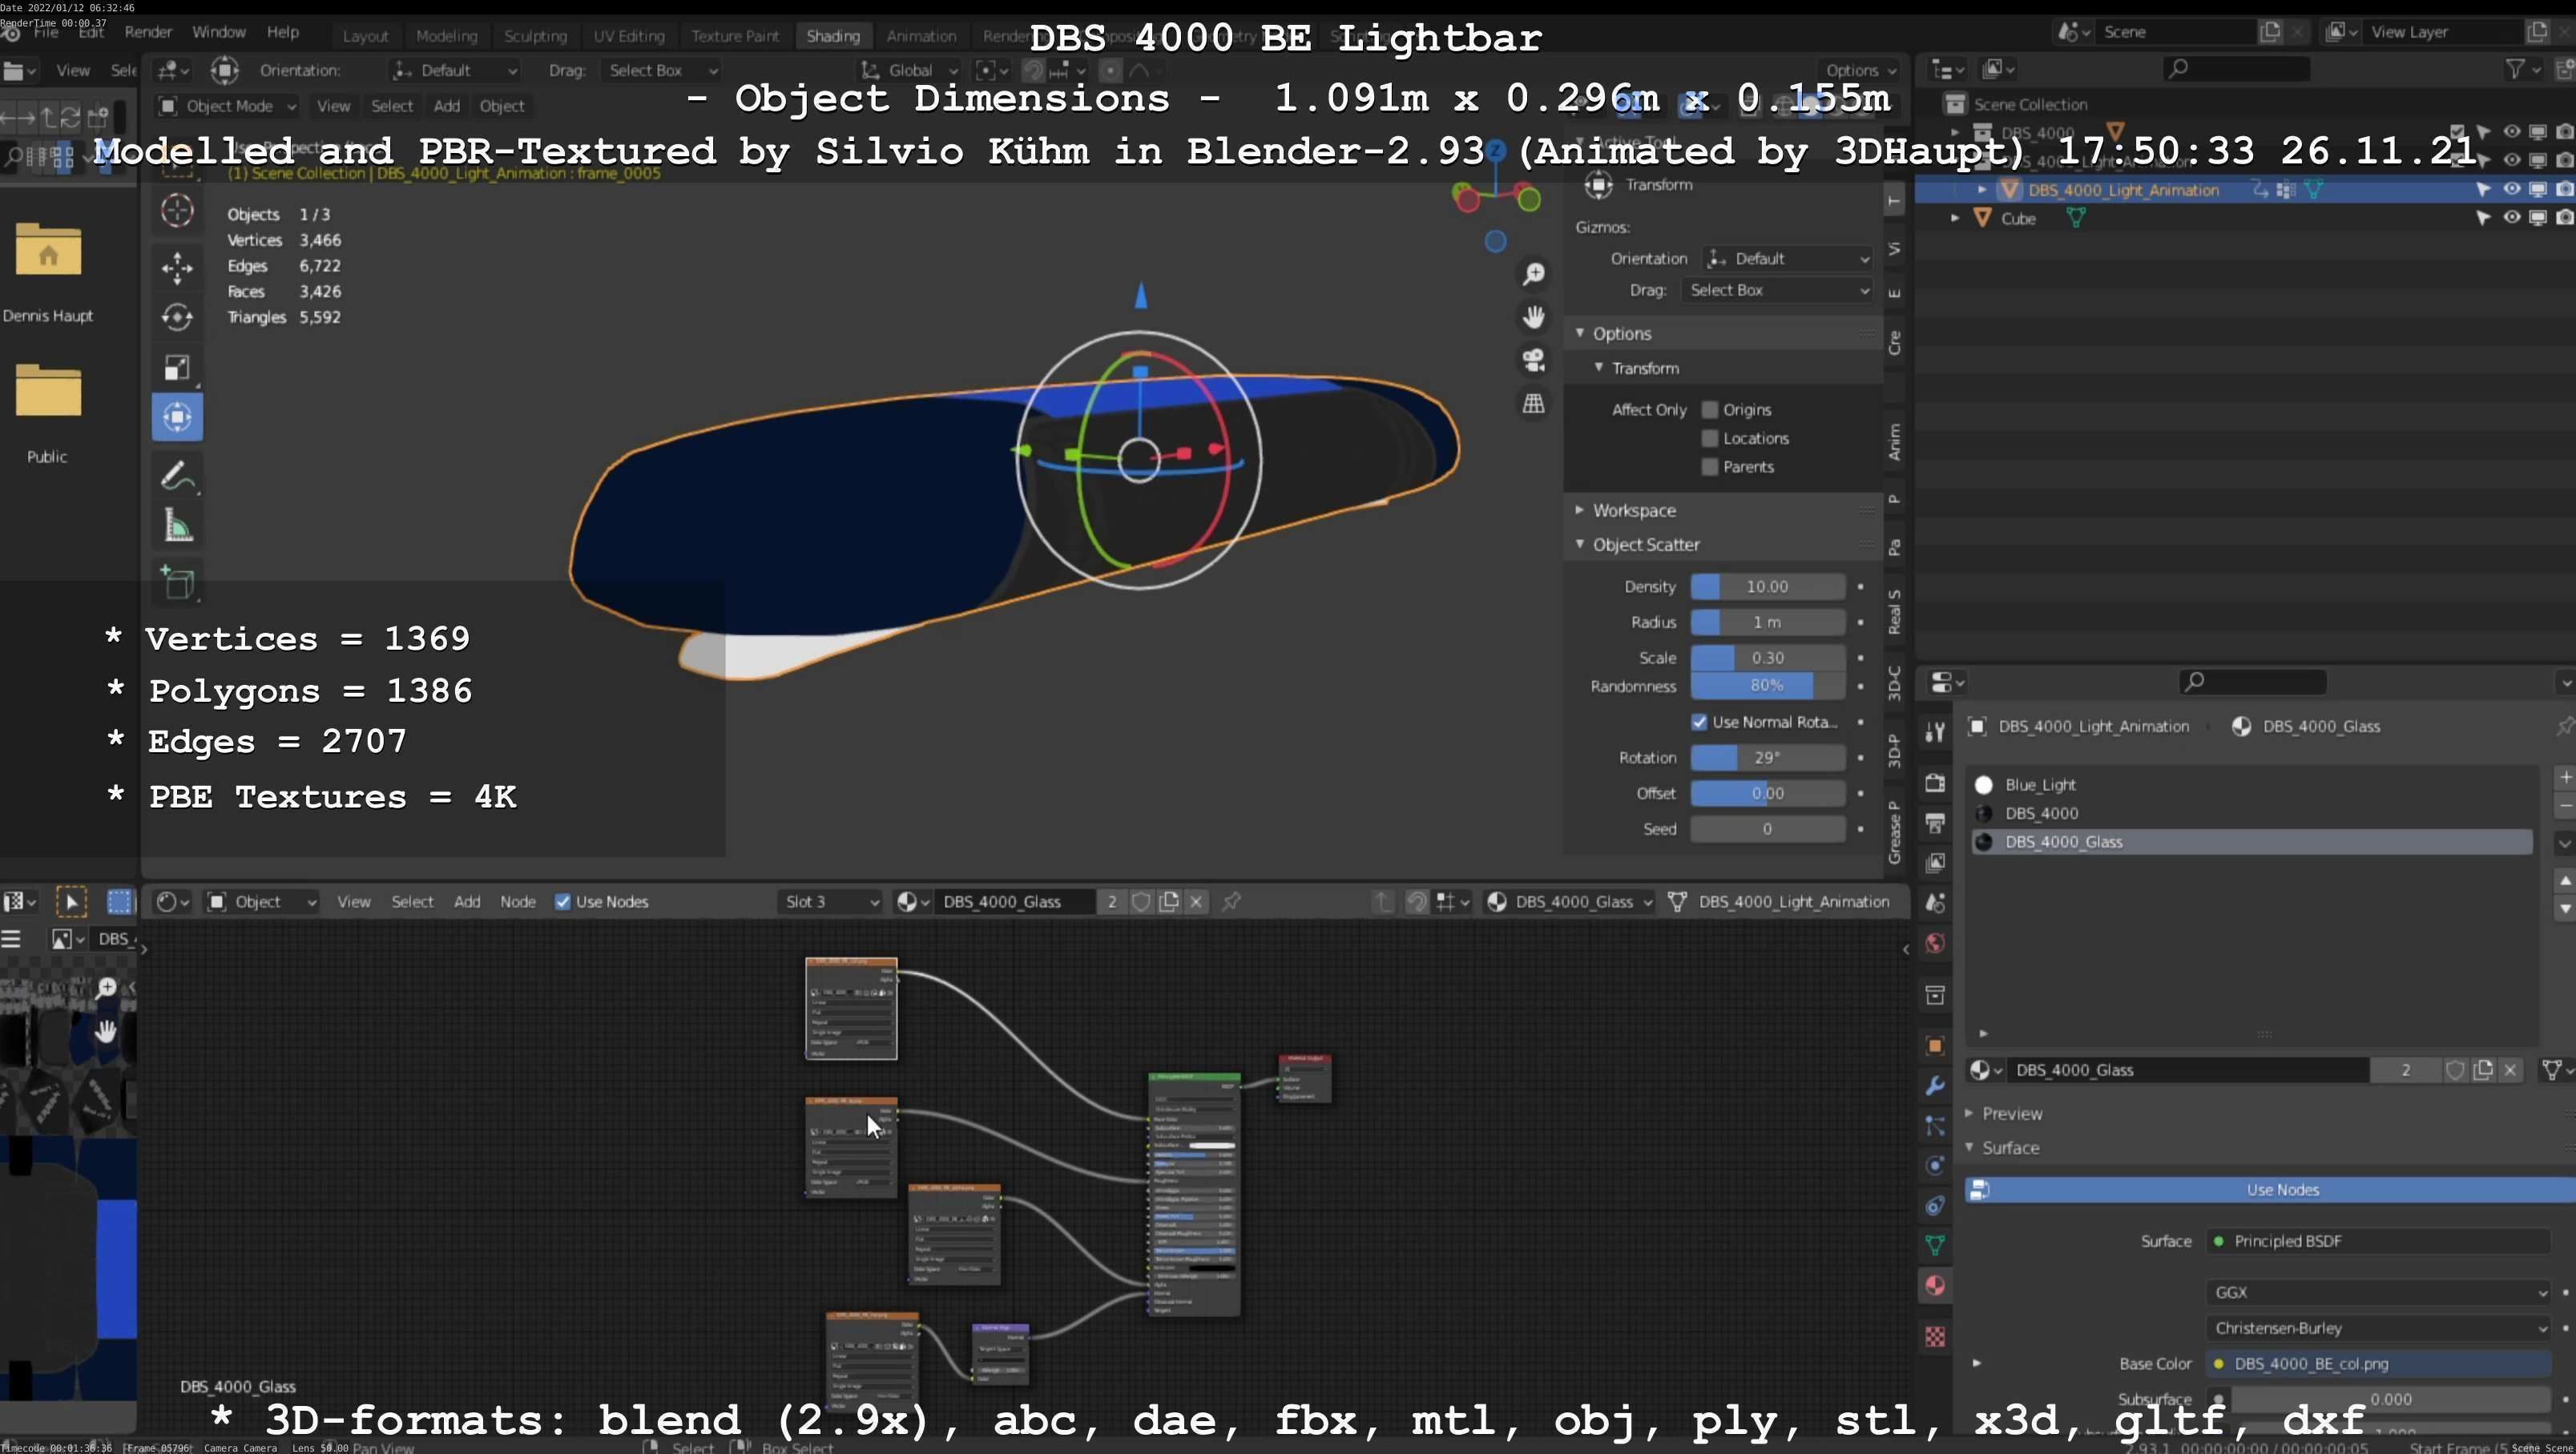
Task: Toggle Use Nodes checkbox in node editor
Action: pyautogui.click(x=563, y=902)
